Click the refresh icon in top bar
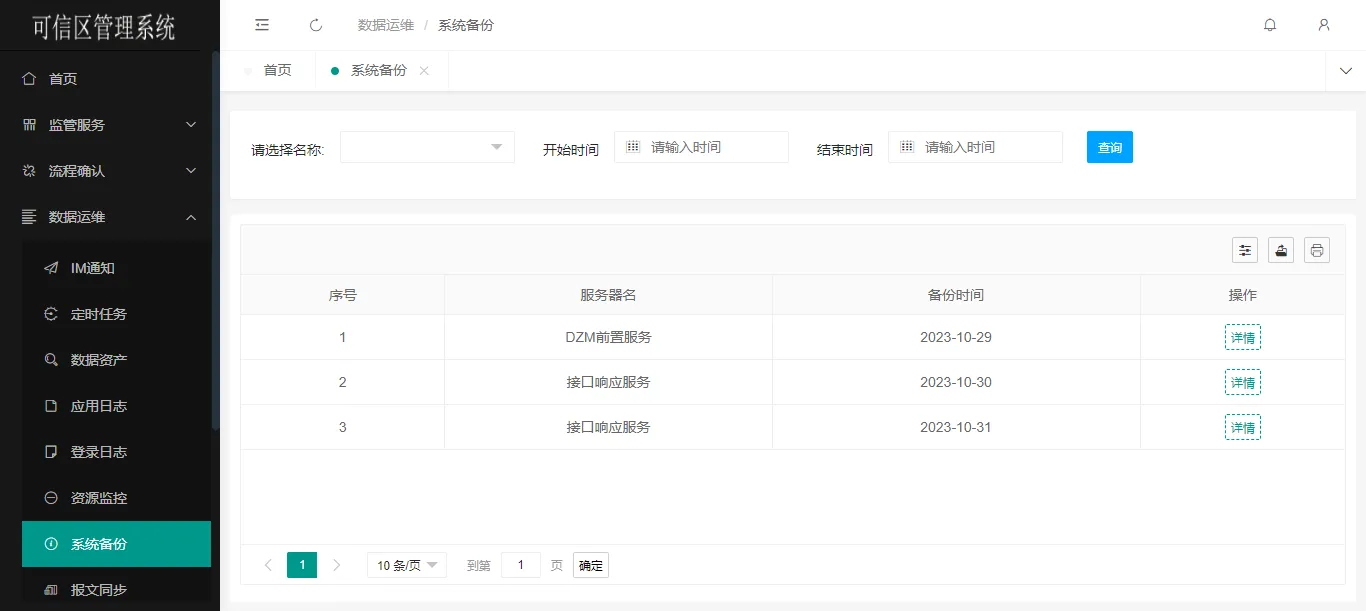 316,25
